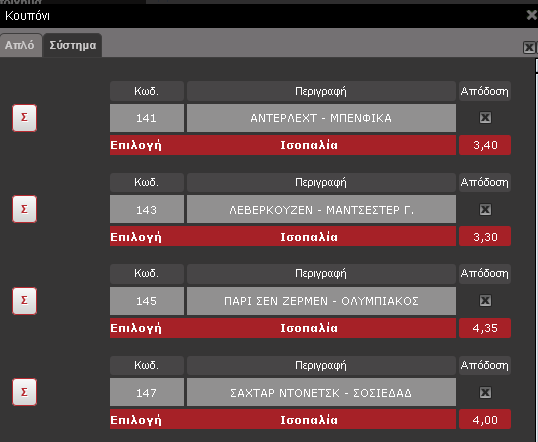Click odds 4,35 for match 145

click(485, 328)
